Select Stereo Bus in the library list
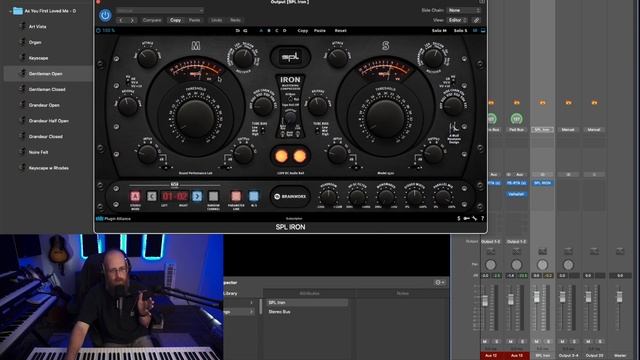The image size is (640, 360). [x=307, y=312]
